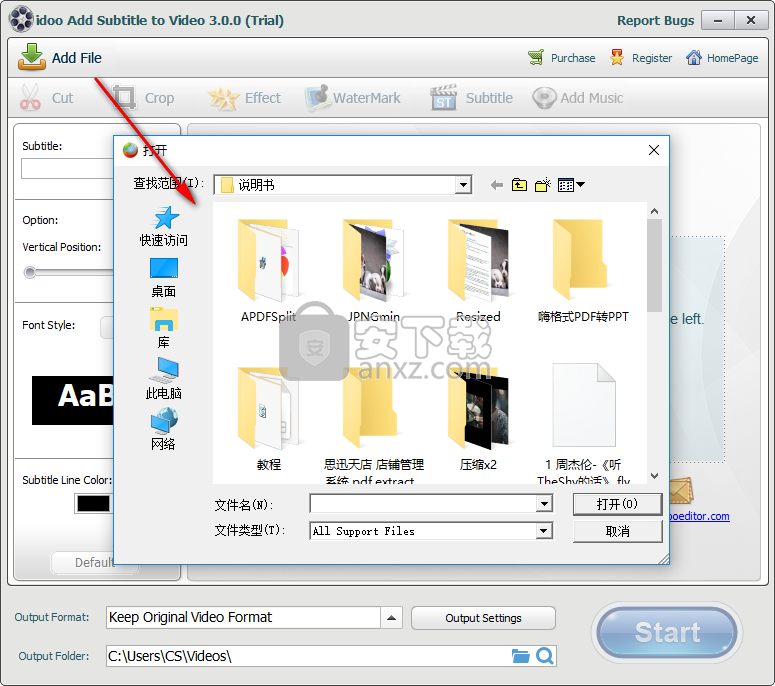Go to HomePage house icon
Screen dimensions: 775x686
click(694, 58)
